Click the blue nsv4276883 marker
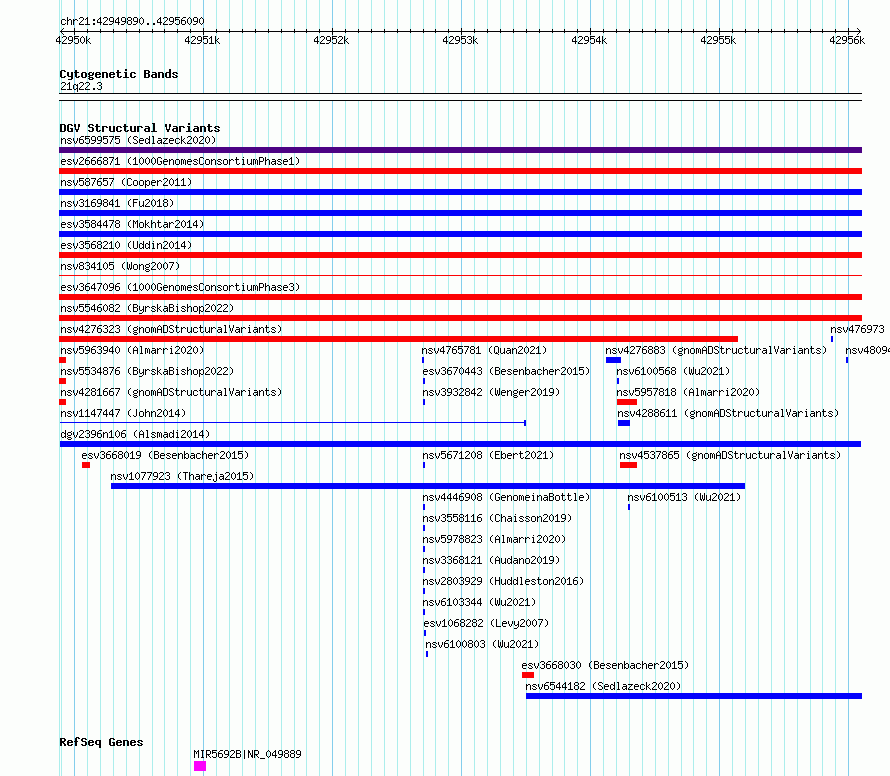The height and width of the screenshot is (776, 890). pyautogui.click(x=613, y=360)
